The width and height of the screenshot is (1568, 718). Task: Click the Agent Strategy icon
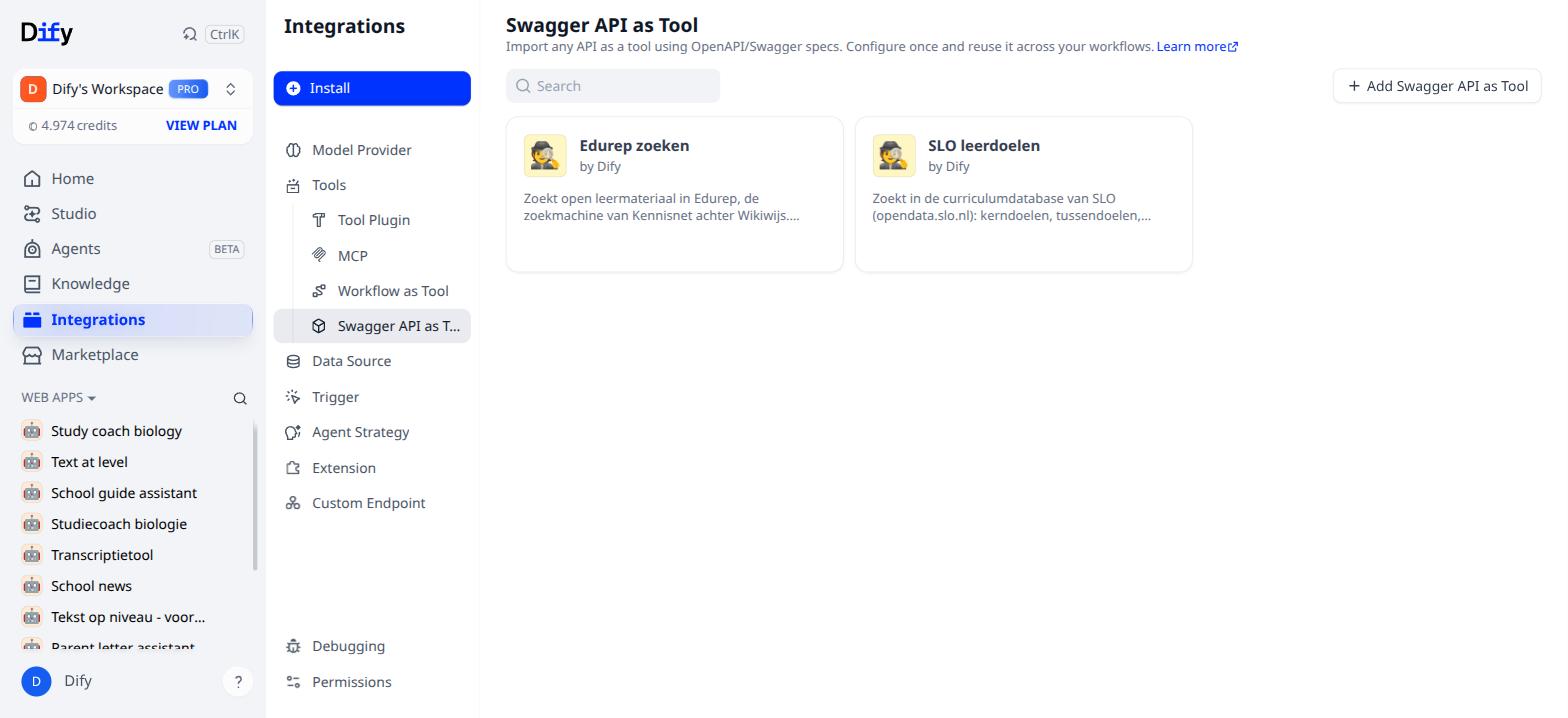pos(293,432)
